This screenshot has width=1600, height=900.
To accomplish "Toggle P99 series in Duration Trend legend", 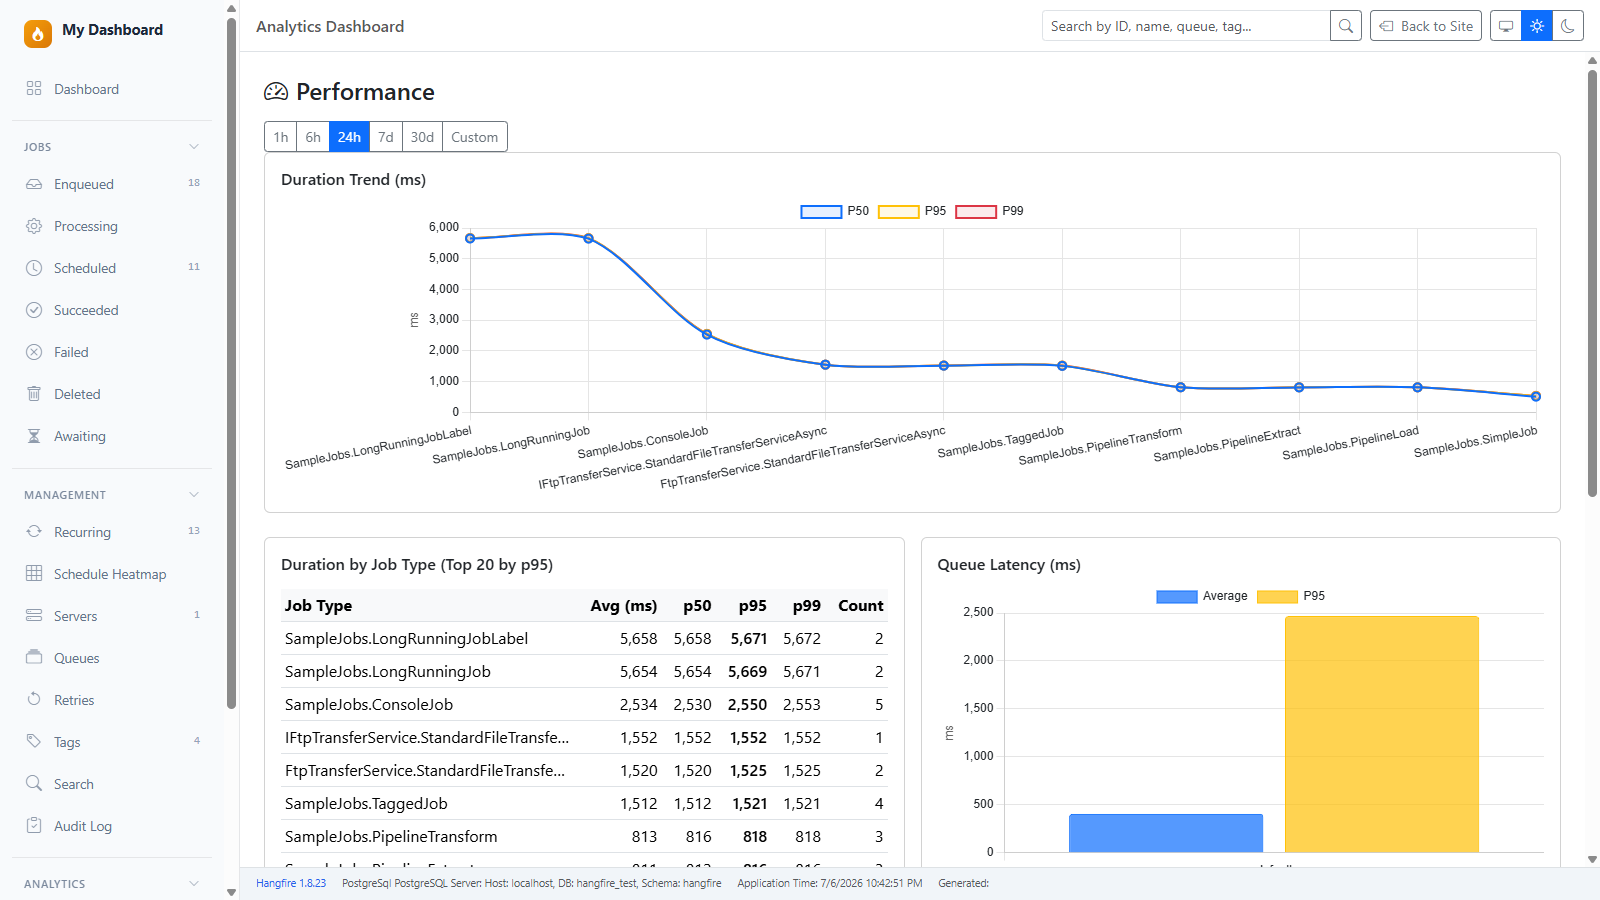I will pos(990,211).
